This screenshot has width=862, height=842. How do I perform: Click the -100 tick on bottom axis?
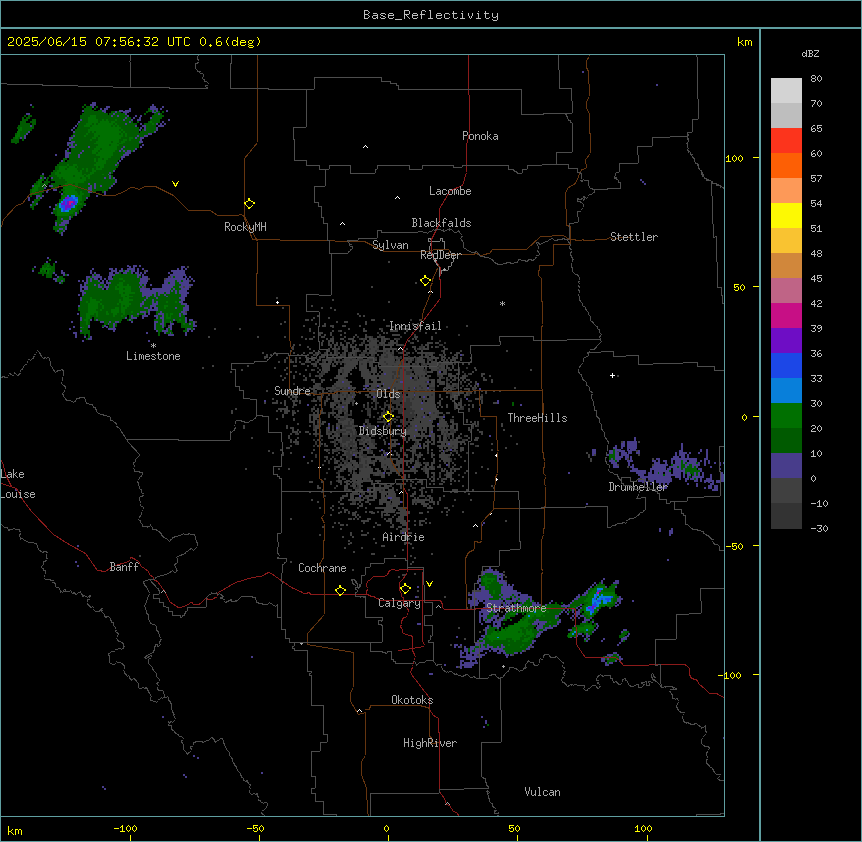coord(125,828)
